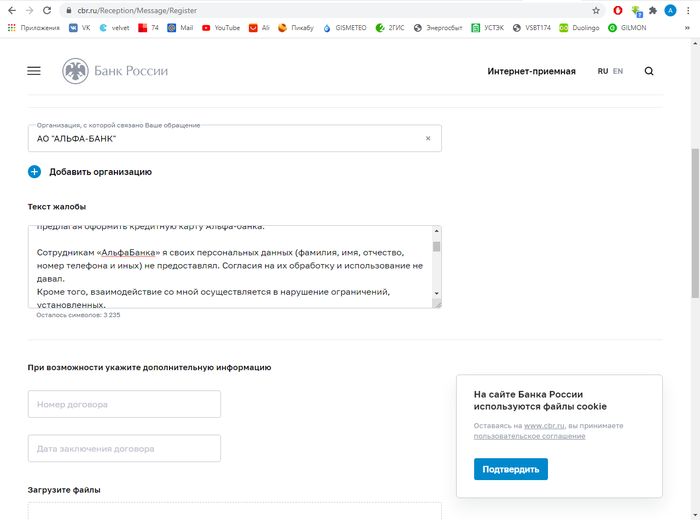Screen dimensions: 700x520
Task: Click the Номер договора input field
Action: click(124, 404)
